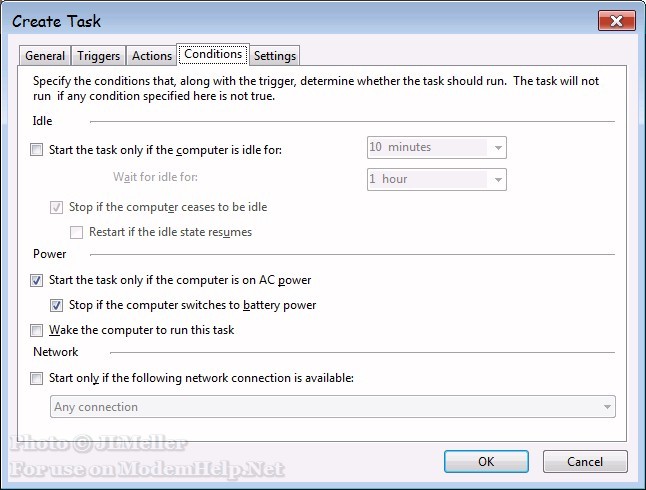The width and height of the screenshot is (646, 490).
Task: Open the Triggers tab
Action: click(98, 56)
